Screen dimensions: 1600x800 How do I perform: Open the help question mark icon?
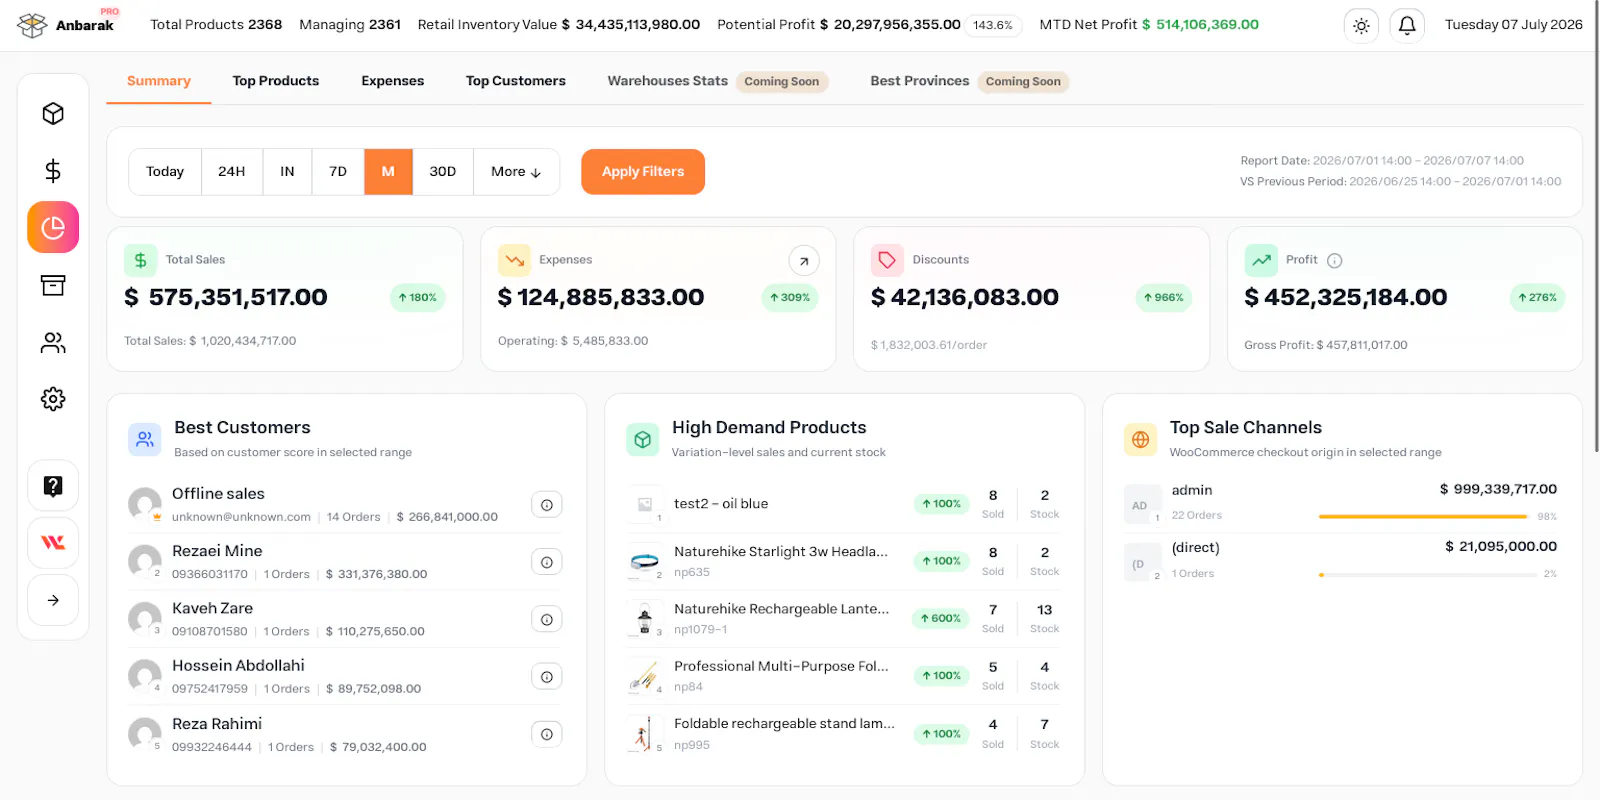click(x=53, y=486)
